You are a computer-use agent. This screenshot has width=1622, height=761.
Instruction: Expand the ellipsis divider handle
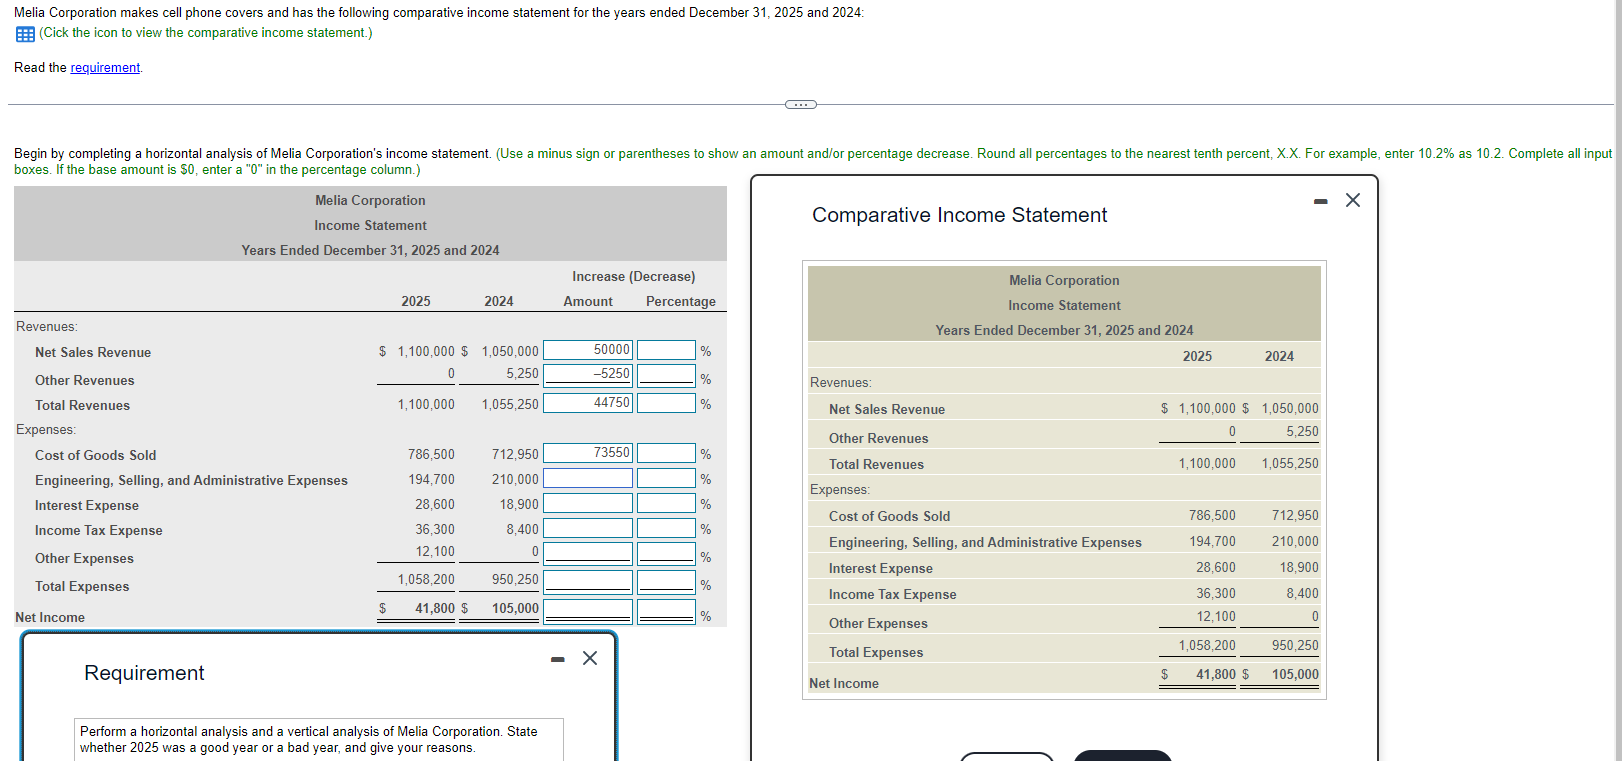pos(801,104)
